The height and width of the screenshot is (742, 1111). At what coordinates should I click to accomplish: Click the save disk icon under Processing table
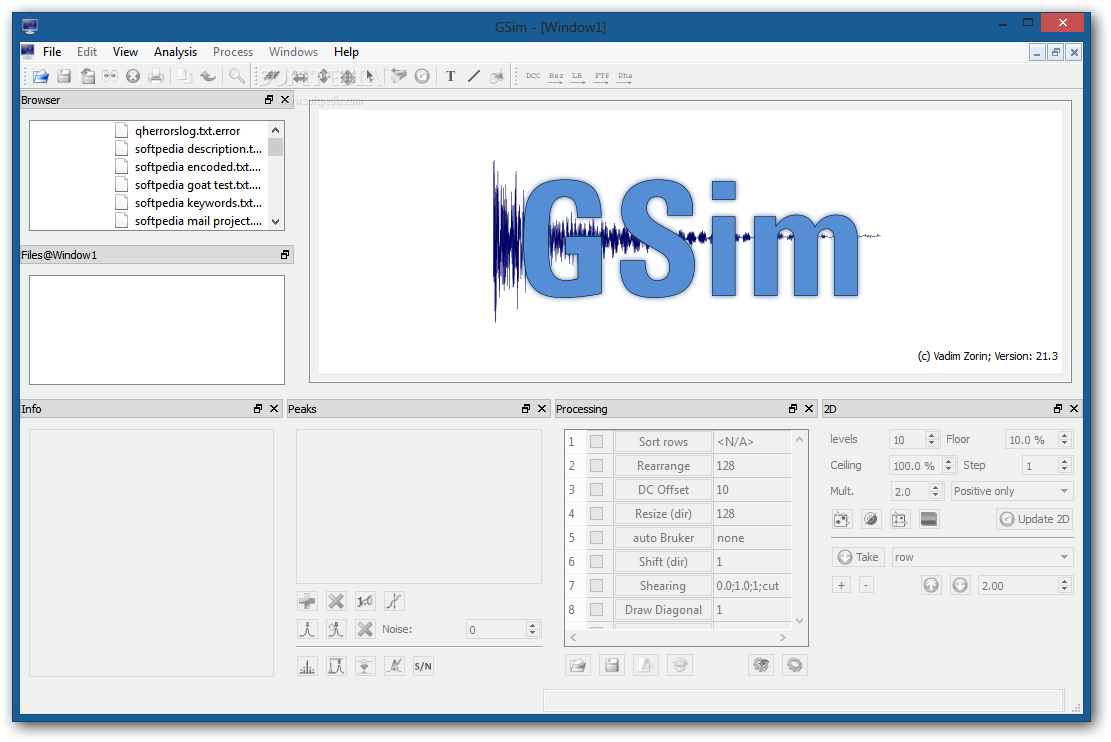pyautogui.click(x=611, y=665)
